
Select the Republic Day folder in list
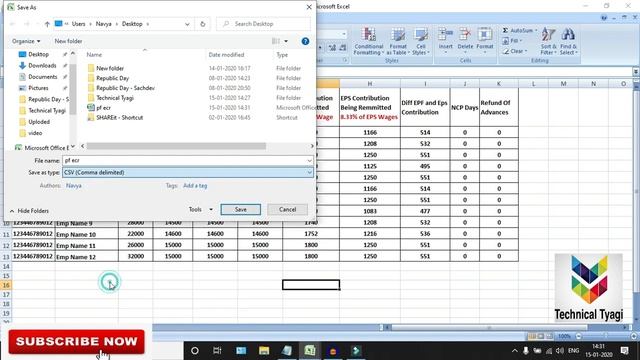[112, 78]
